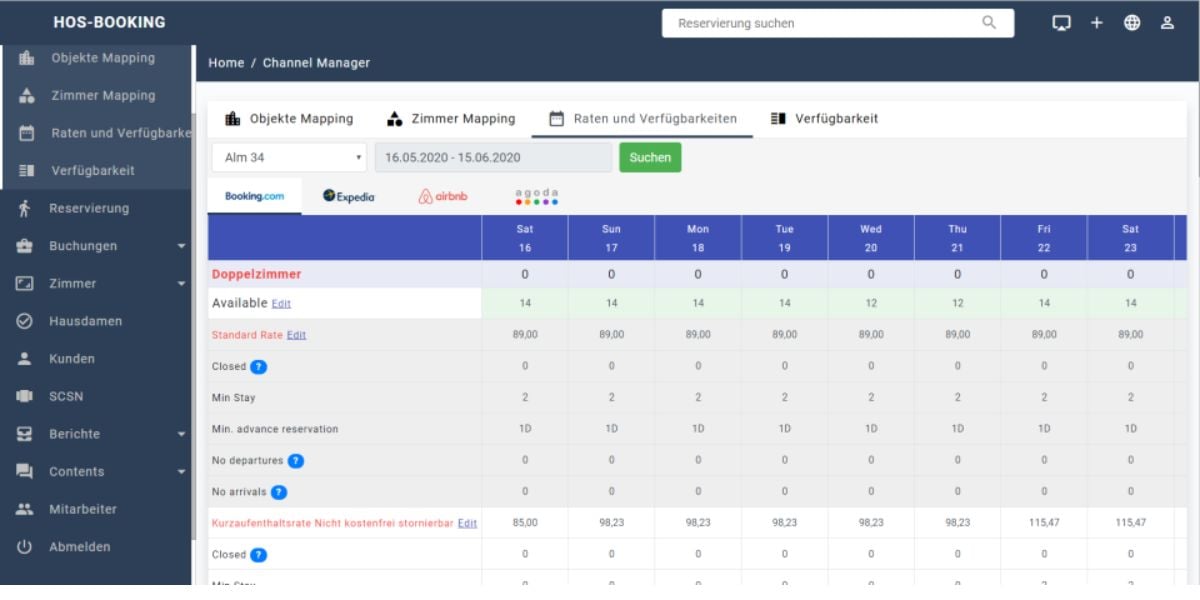Click the plus icon in header
Image resolution: width=1200 pixels, height=600 pixels.
[x=1096, y=23]
